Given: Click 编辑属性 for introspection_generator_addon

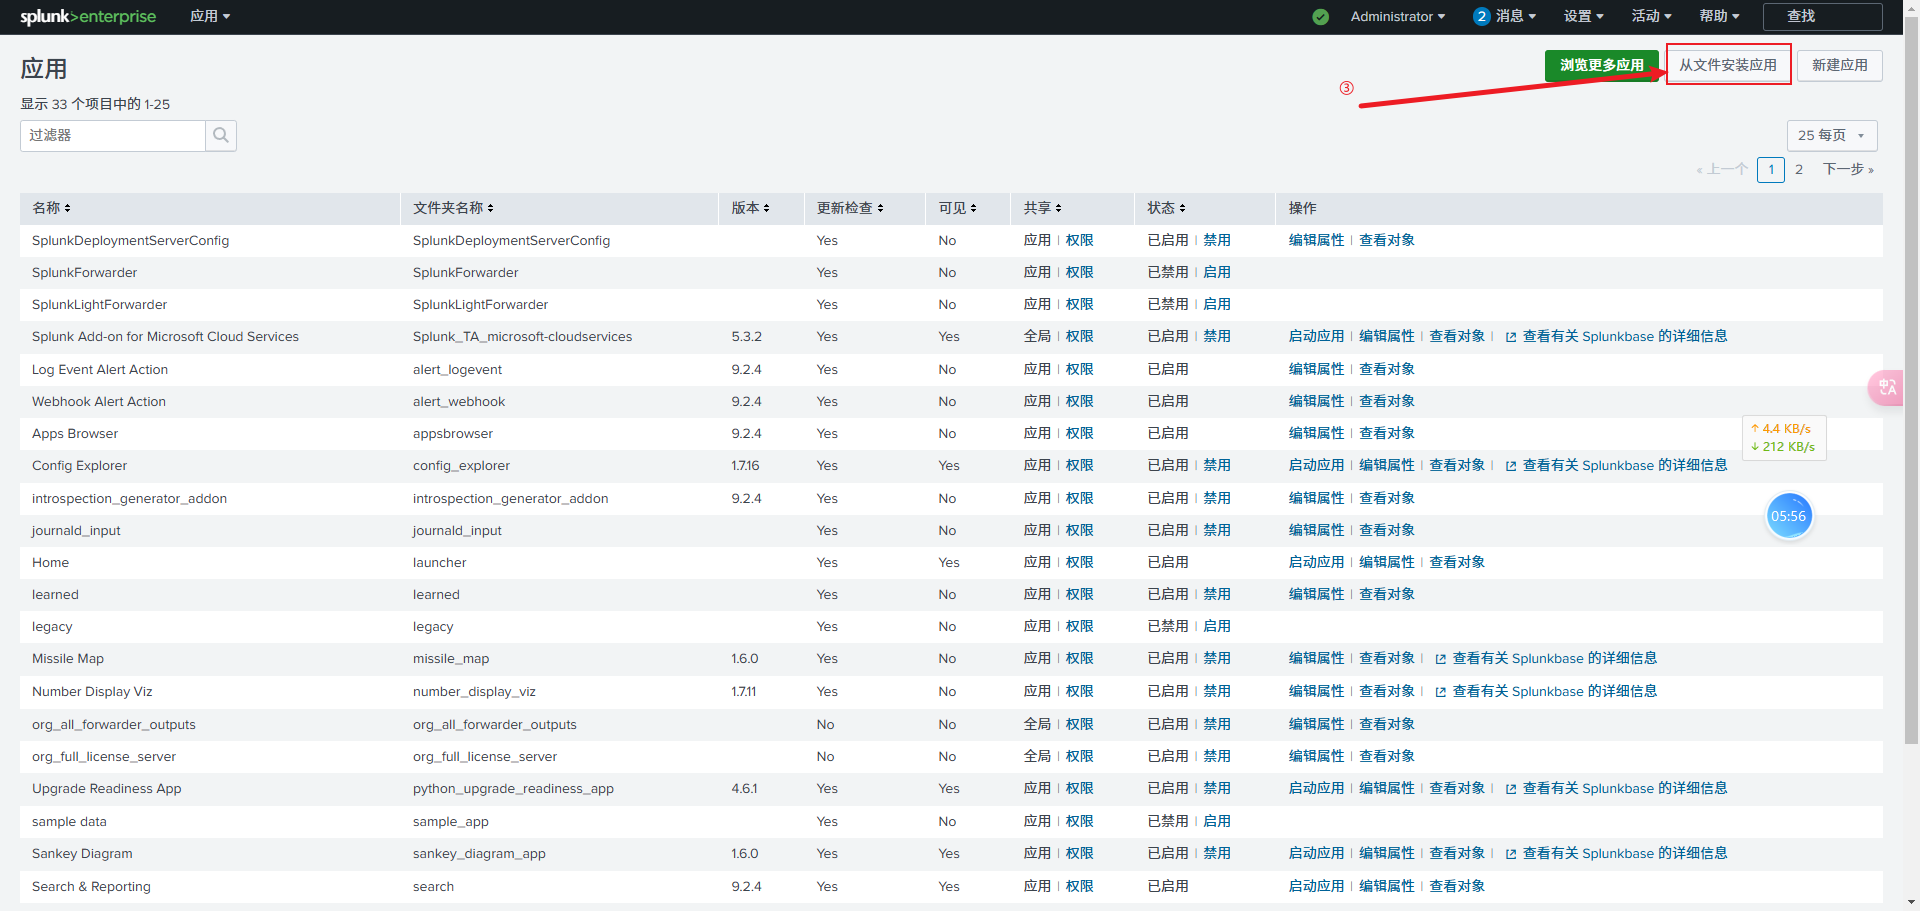Looking at the screenshot, I should point(1316,499).
